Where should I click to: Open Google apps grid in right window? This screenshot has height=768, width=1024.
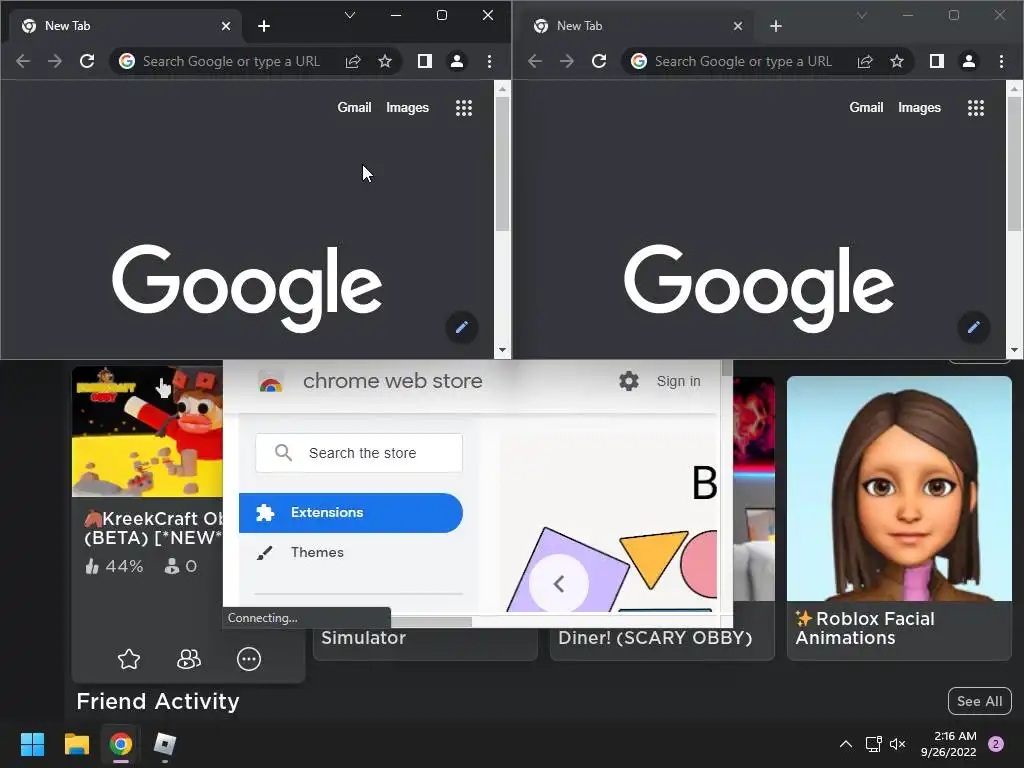pyautogui.click(x=976, y=108)
